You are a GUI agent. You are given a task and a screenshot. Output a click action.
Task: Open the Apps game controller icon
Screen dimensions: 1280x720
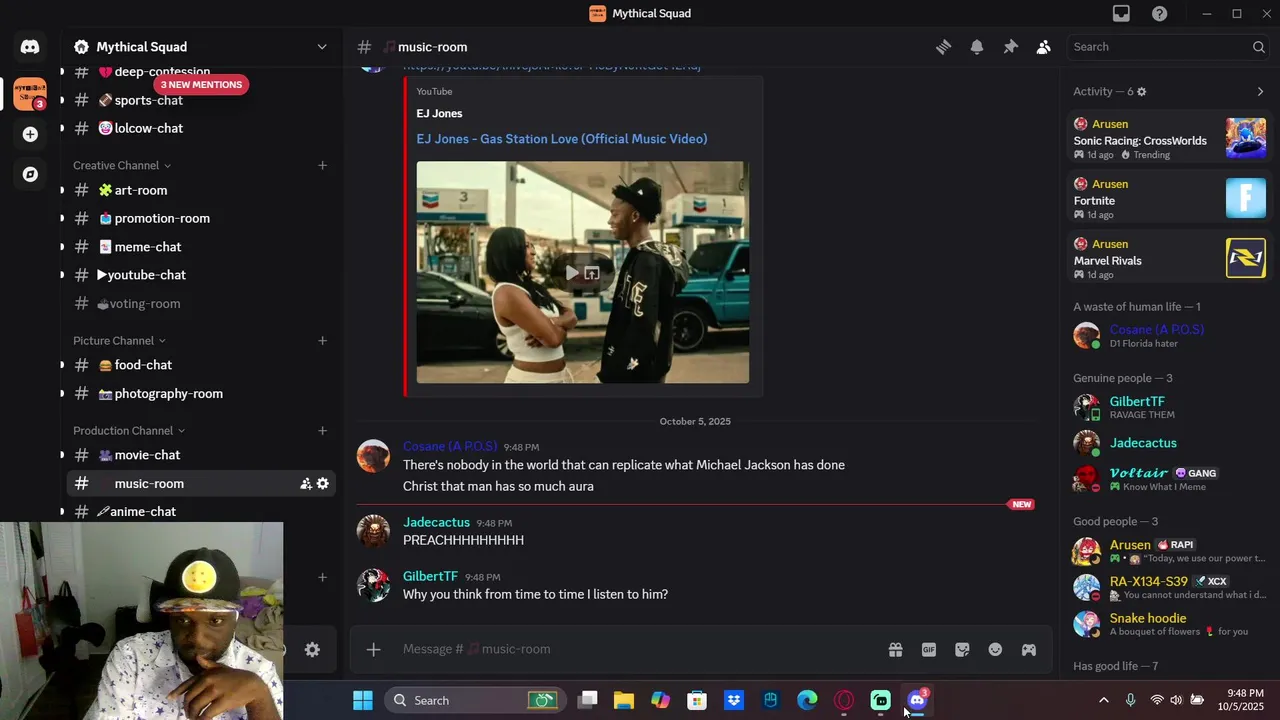[1028, 649]
